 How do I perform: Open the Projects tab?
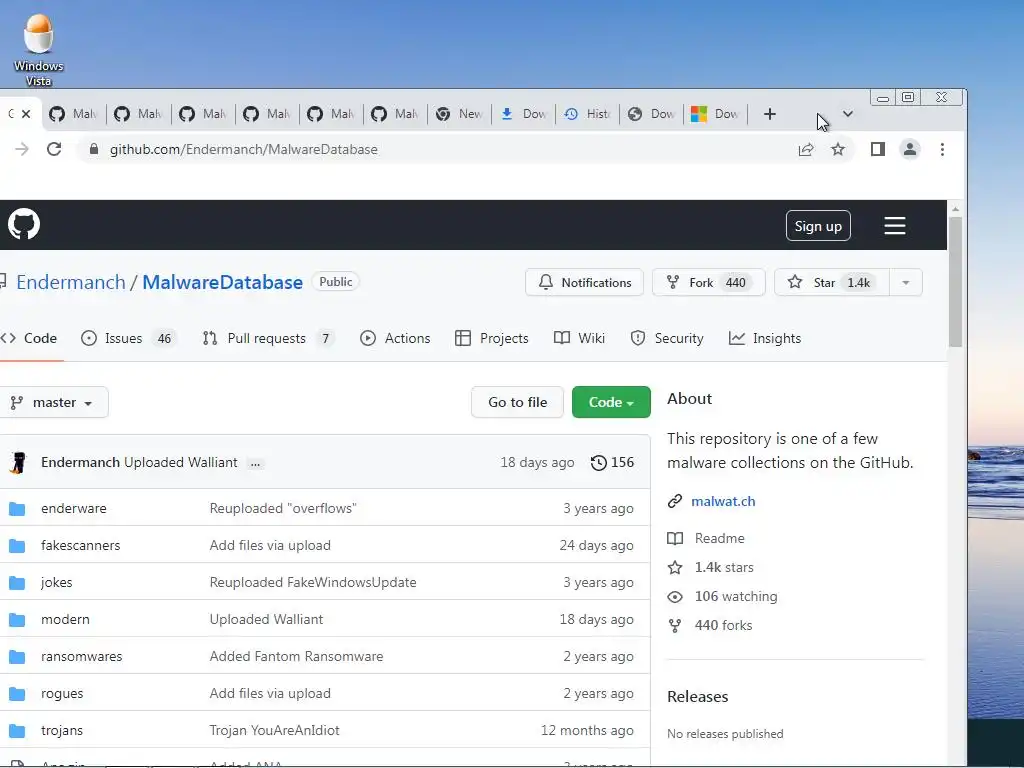(x=492, y=338)
